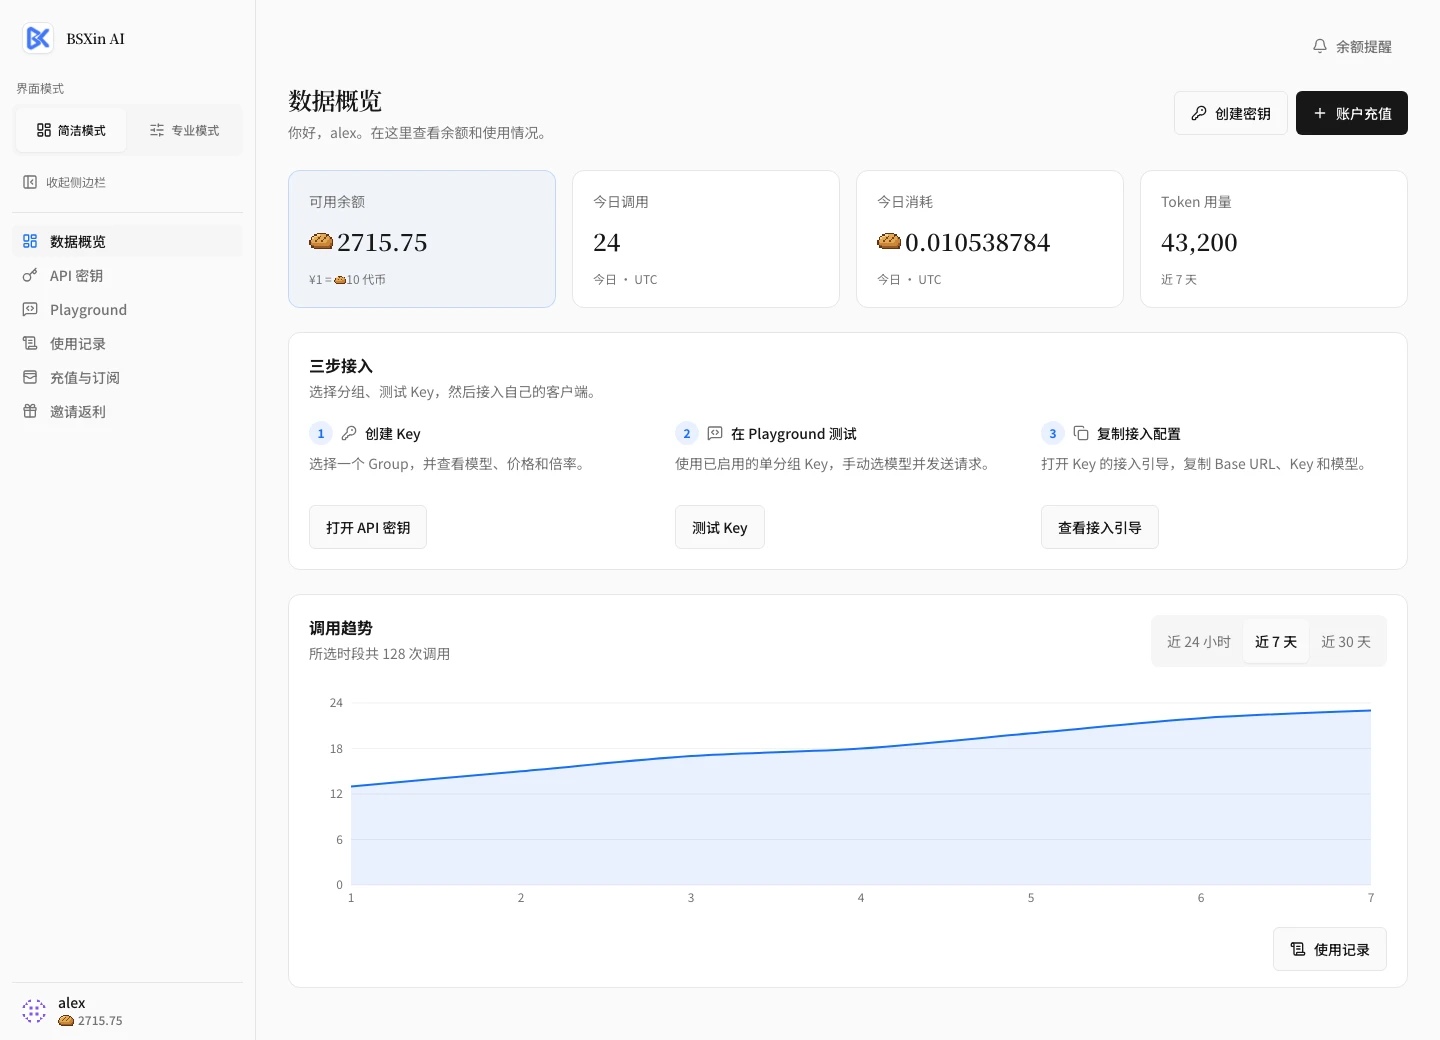Click 收起侧边栏 to collapse sidebar
This screenshot has height=1040, width=1440.
(x=64, y=182)
